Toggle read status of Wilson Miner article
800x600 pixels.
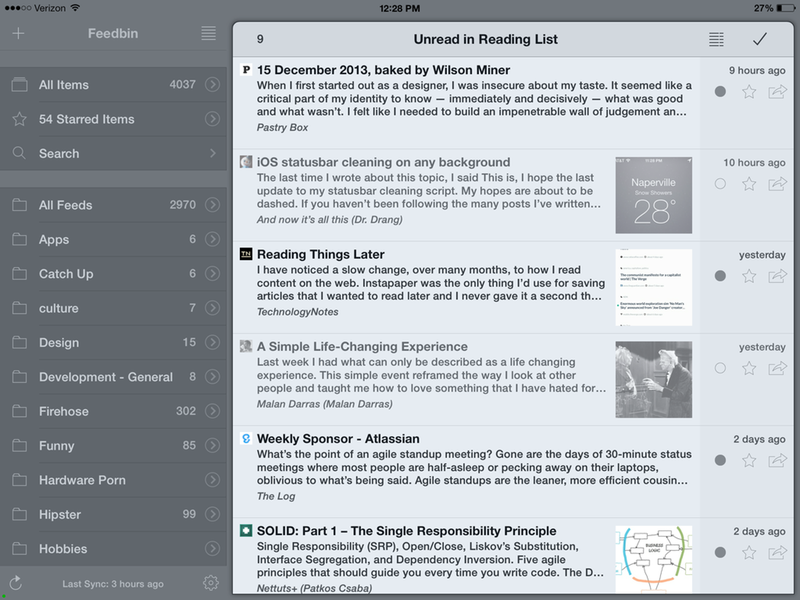[x=720, y=92]
